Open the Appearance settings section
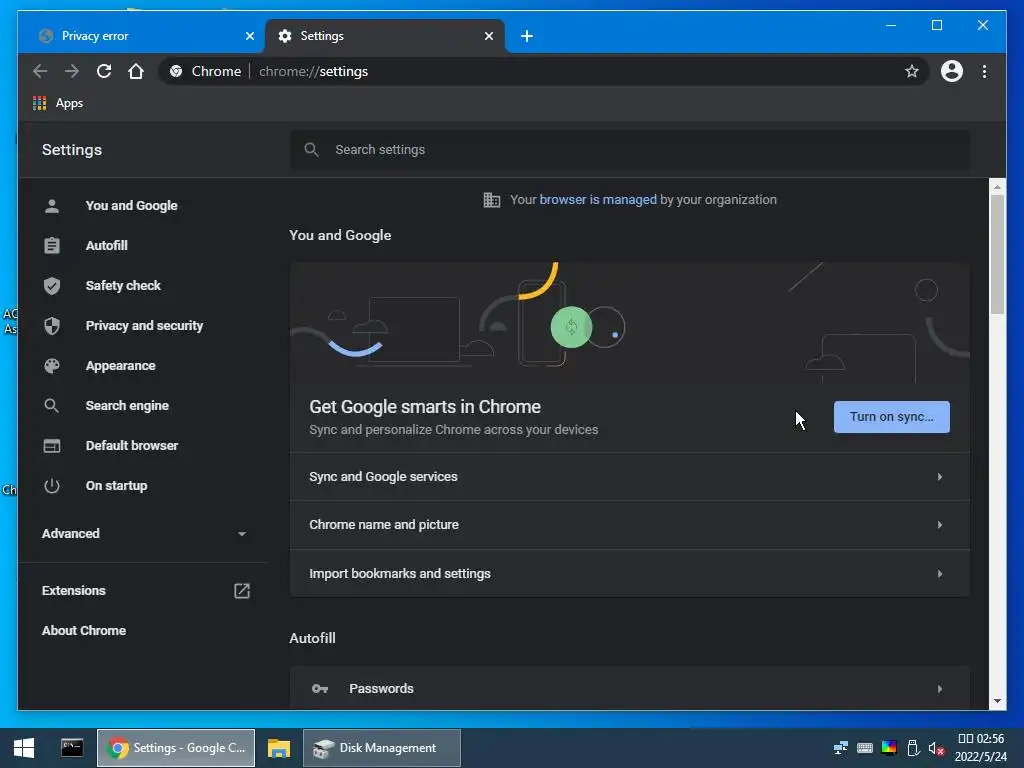1024x768 pixels. [x=120, y=366]
